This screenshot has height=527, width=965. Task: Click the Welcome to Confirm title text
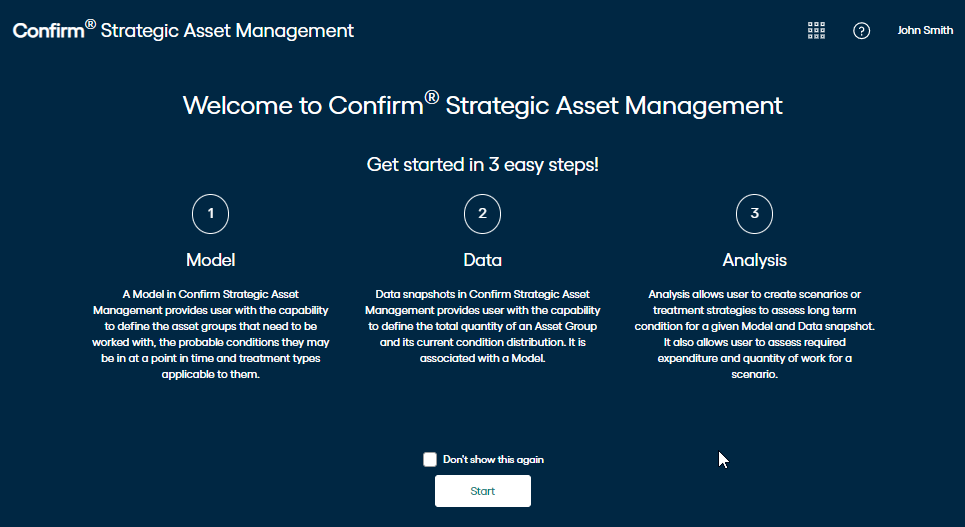(482, 105)
